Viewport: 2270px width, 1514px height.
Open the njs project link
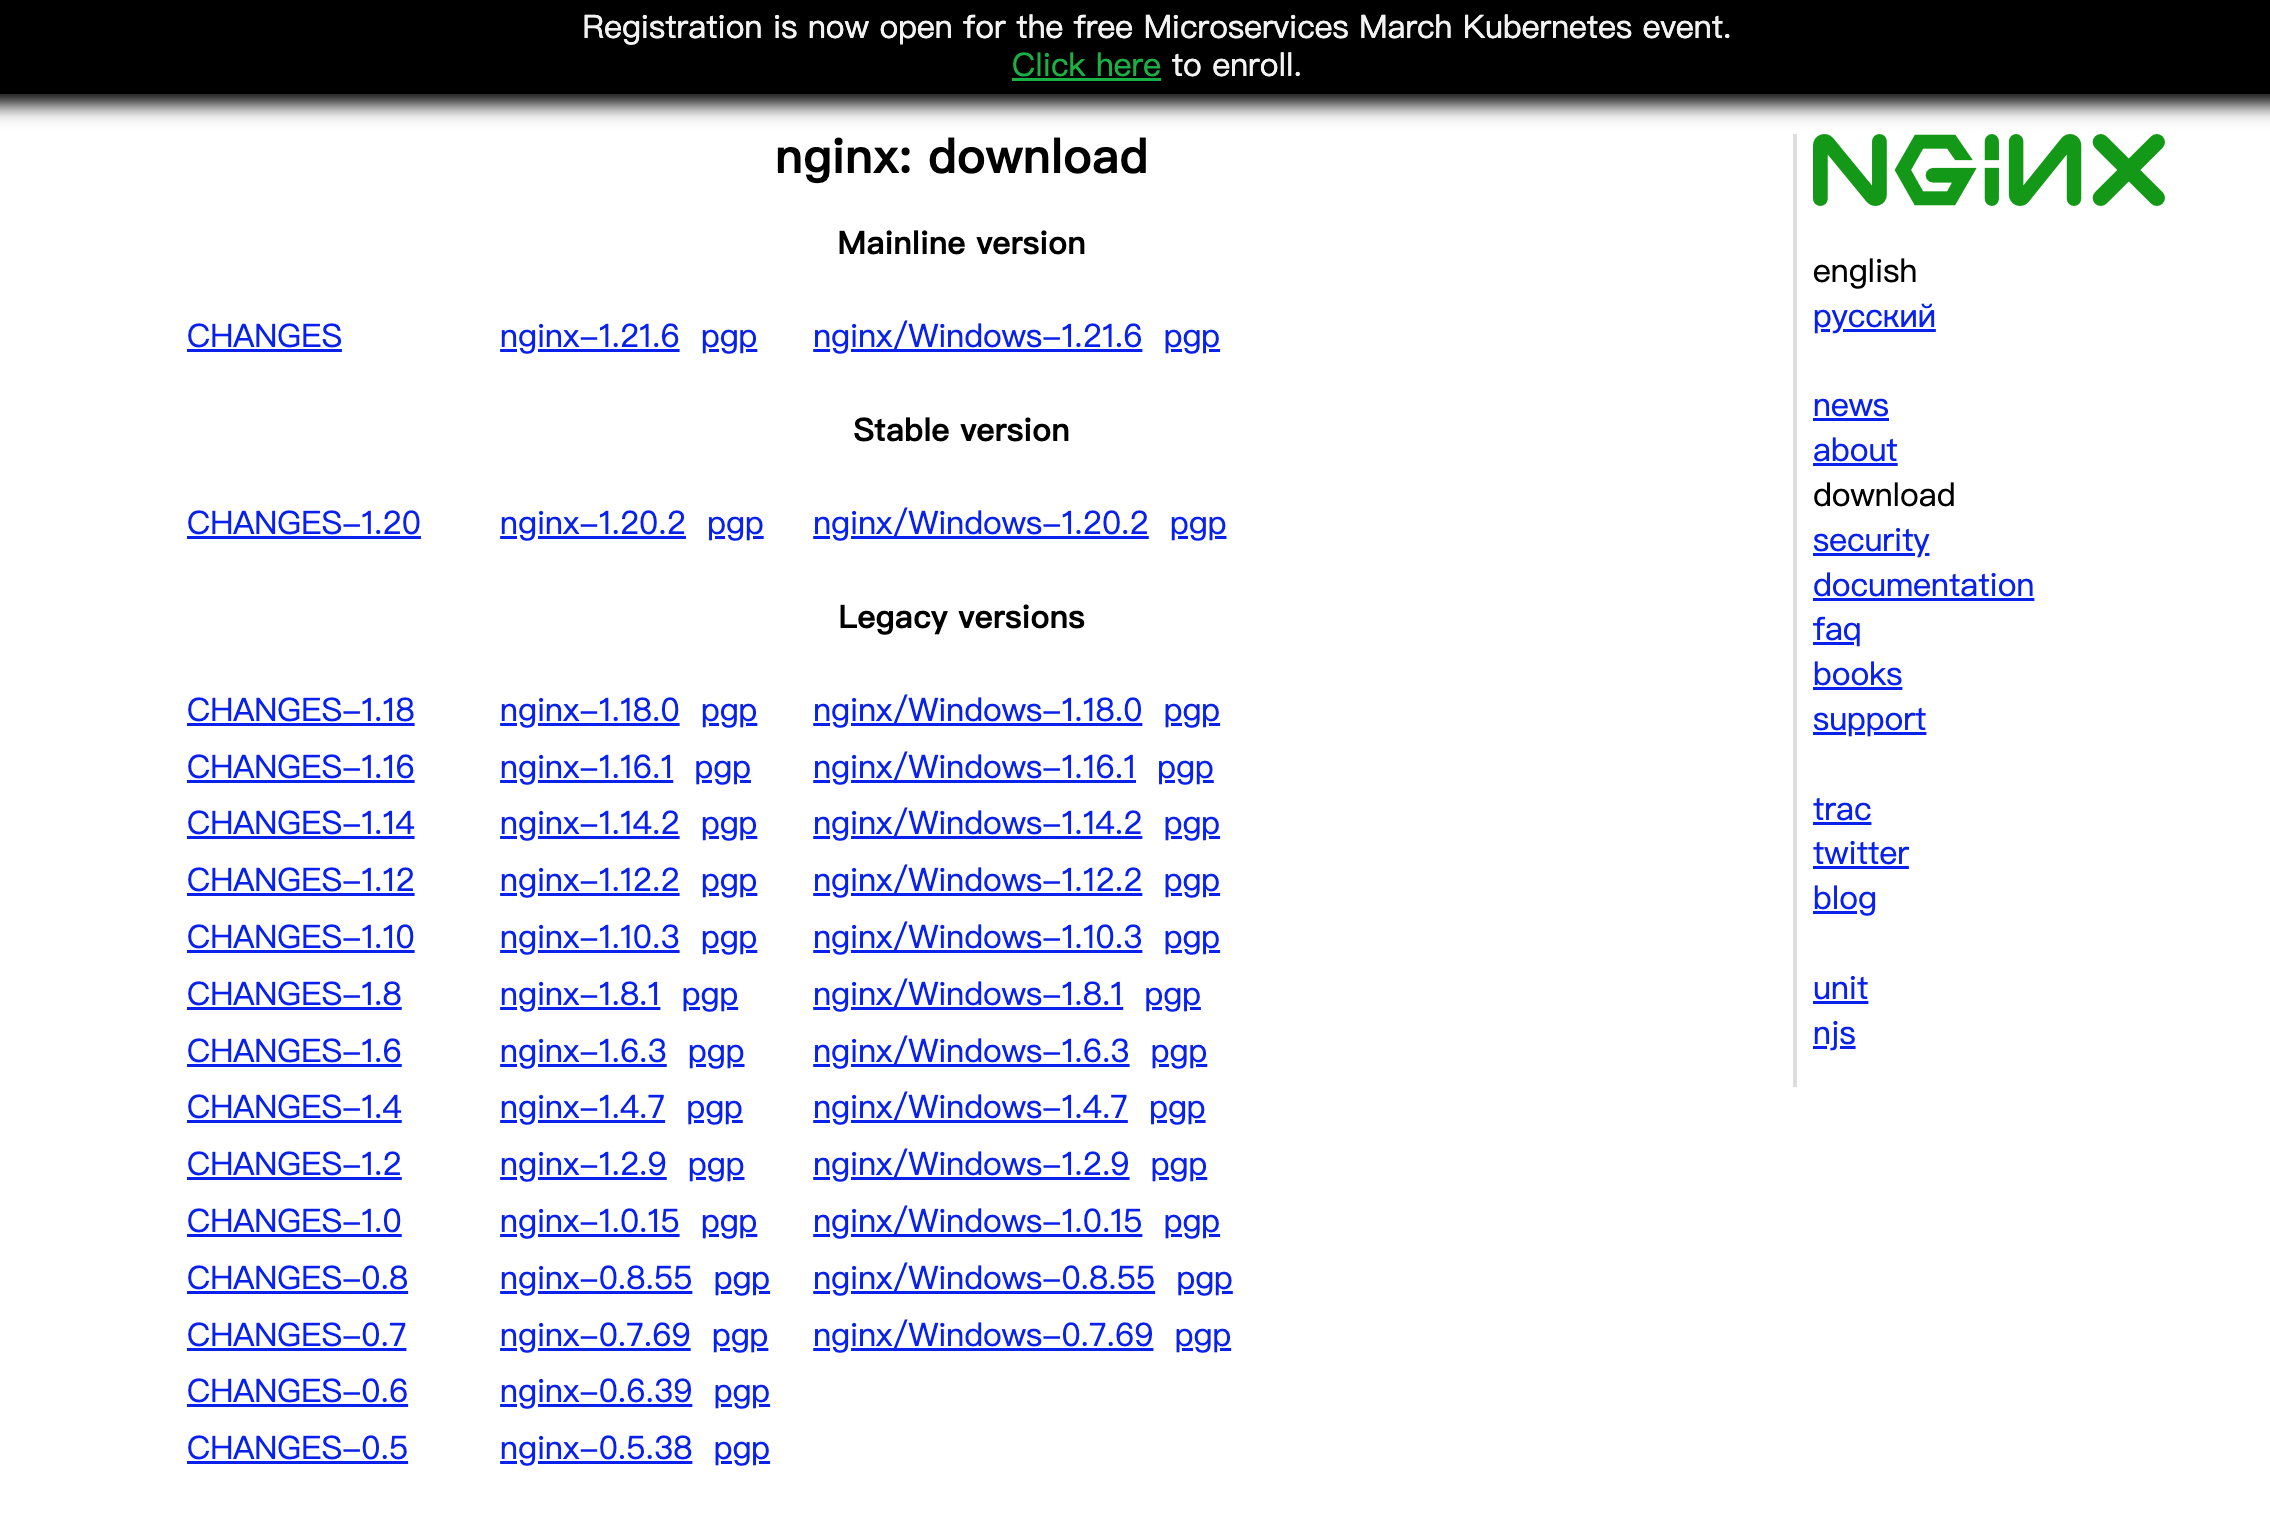[1834, 1034]
